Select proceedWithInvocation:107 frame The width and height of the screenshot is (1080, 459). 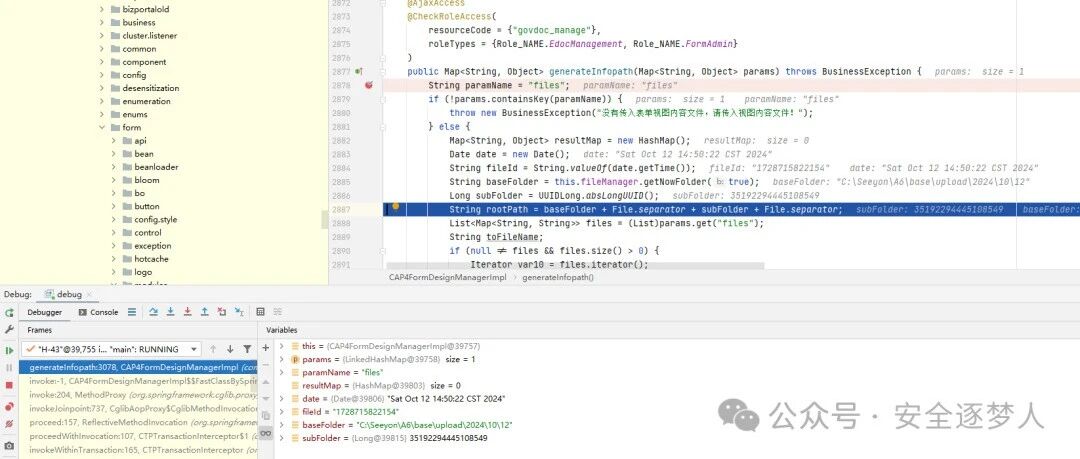tap(138, 436)
